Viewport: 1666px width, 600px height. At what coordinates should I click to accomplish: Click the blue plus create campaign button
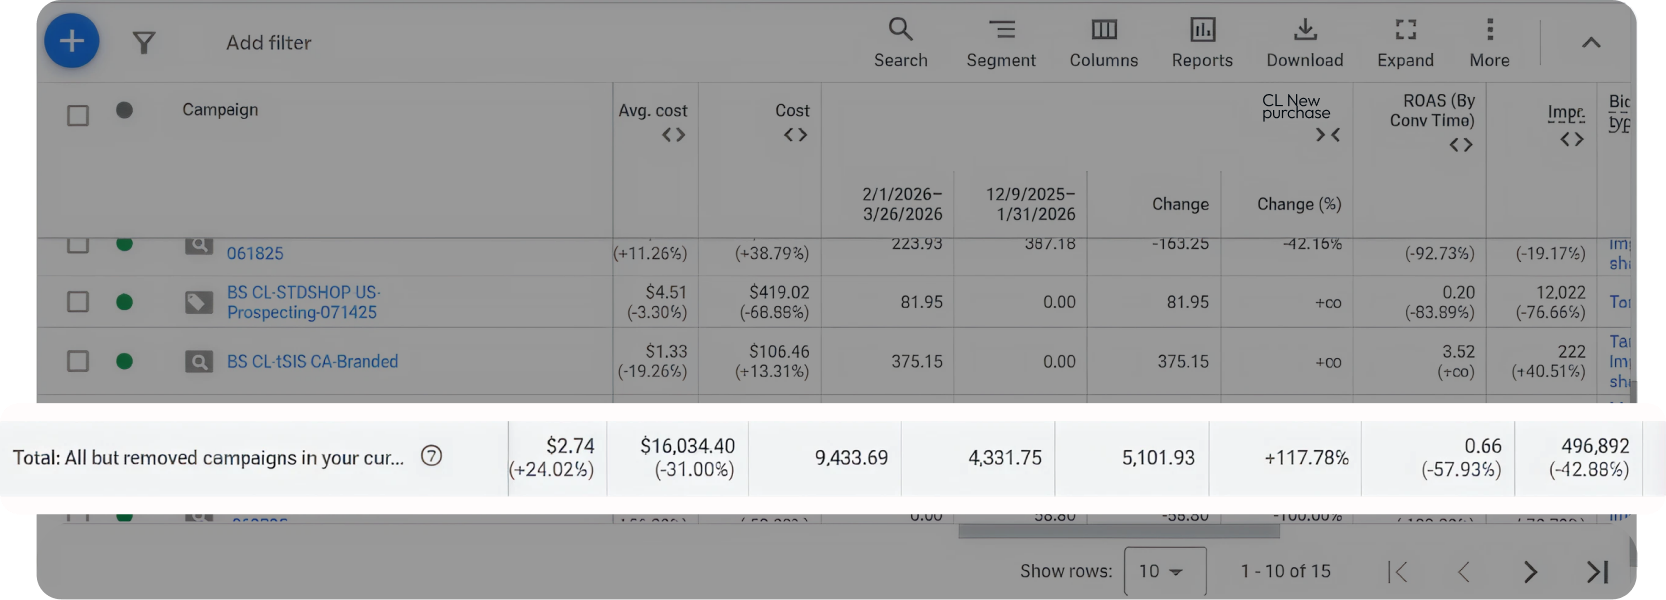(72, 41)
